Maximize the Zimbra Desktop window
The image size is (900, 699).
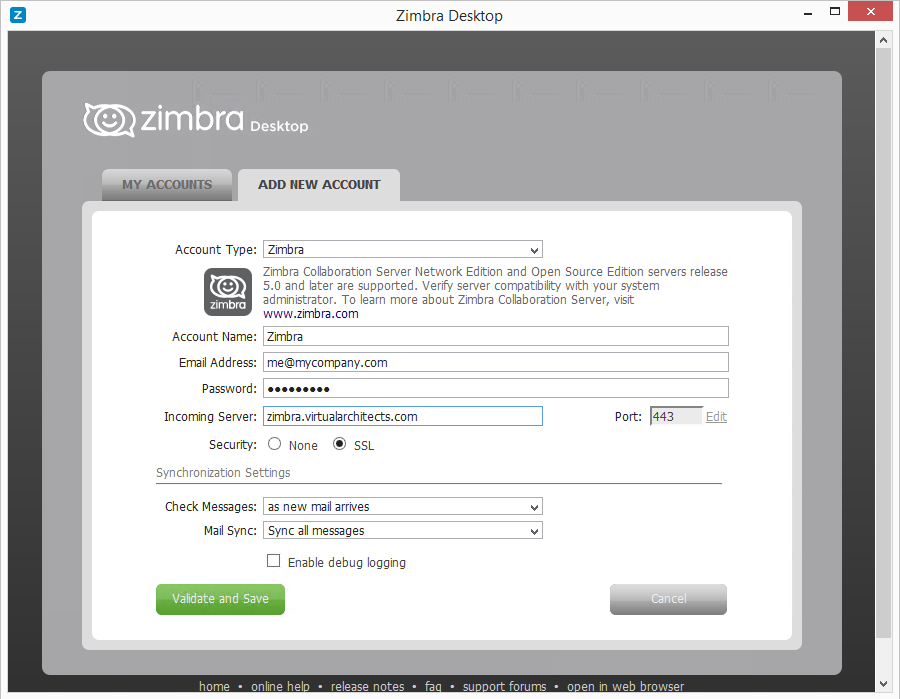(x=835, y=11)
